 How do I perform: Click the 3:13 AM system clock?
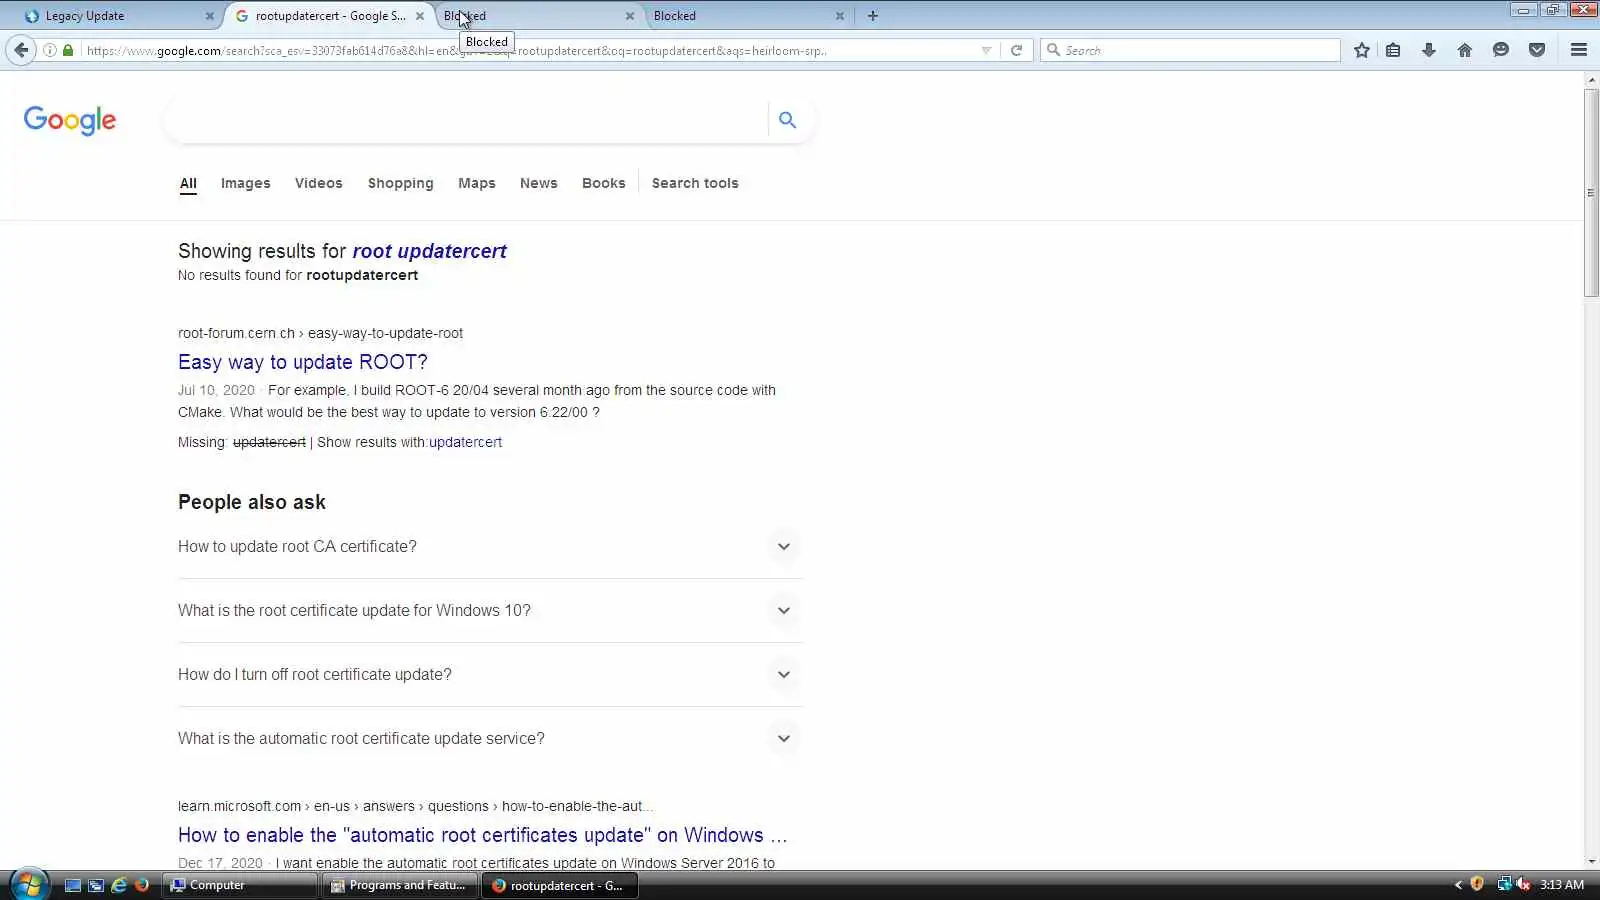coord(1562,885)
